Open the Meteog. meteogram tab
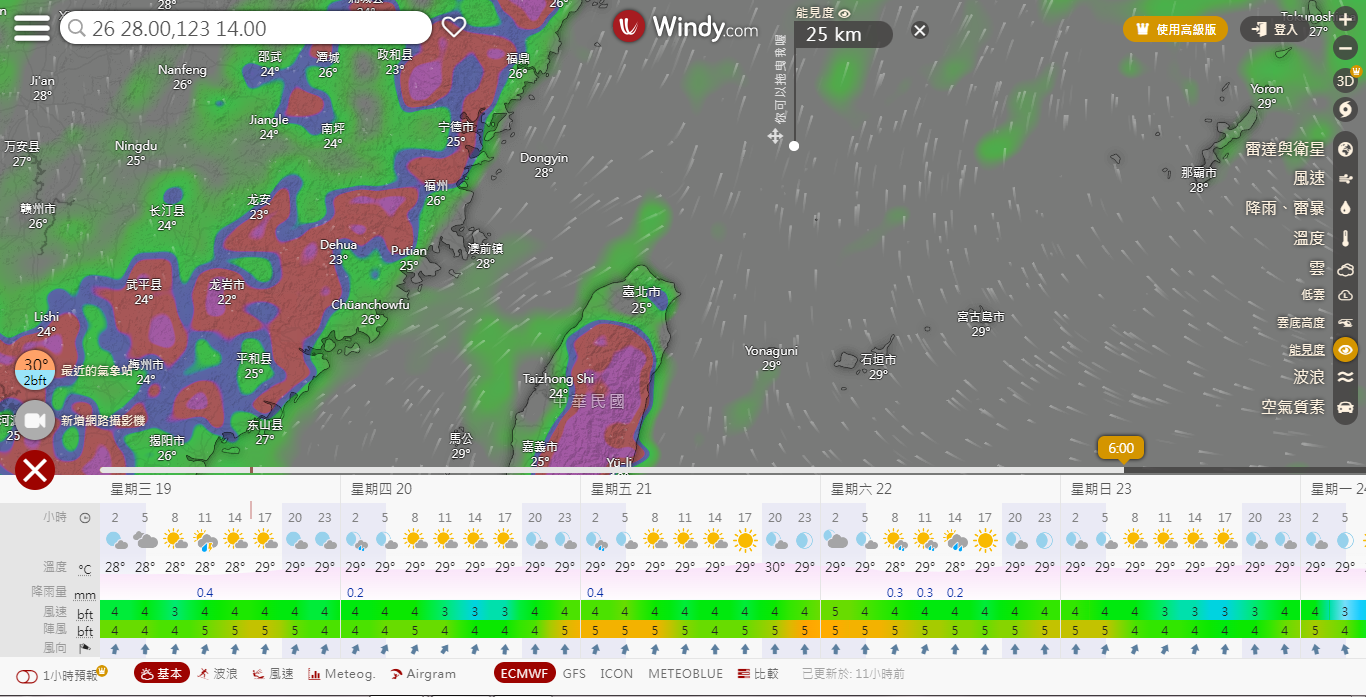The width and height of the screenshot is (1366, 697). point(342,674)
